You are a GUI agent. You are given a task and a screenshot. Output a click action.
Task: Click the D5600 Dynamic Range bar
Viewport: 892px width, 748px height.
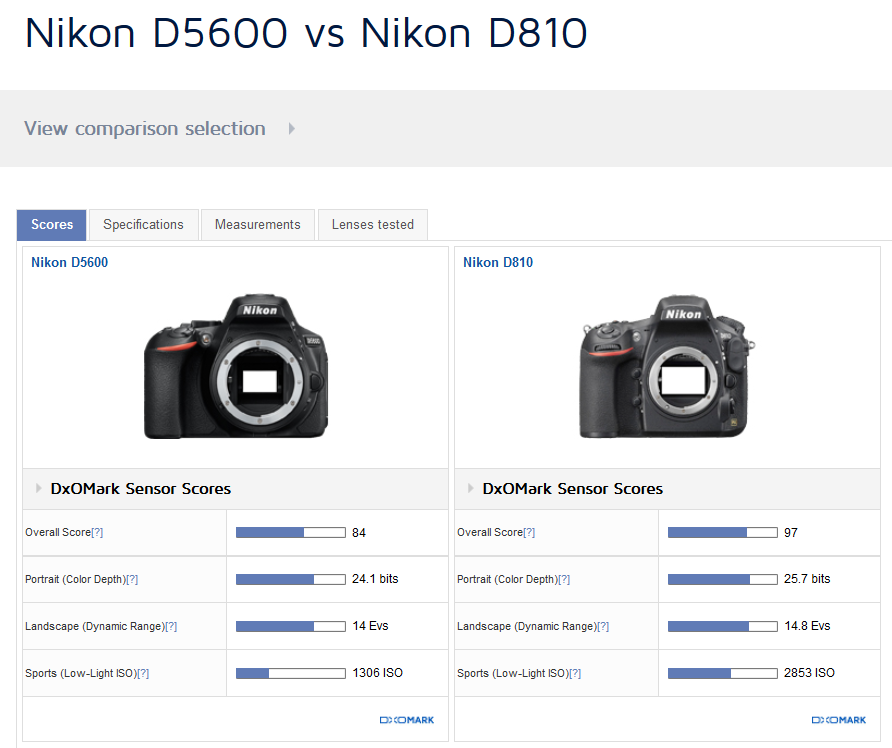[x=291, y=626]
